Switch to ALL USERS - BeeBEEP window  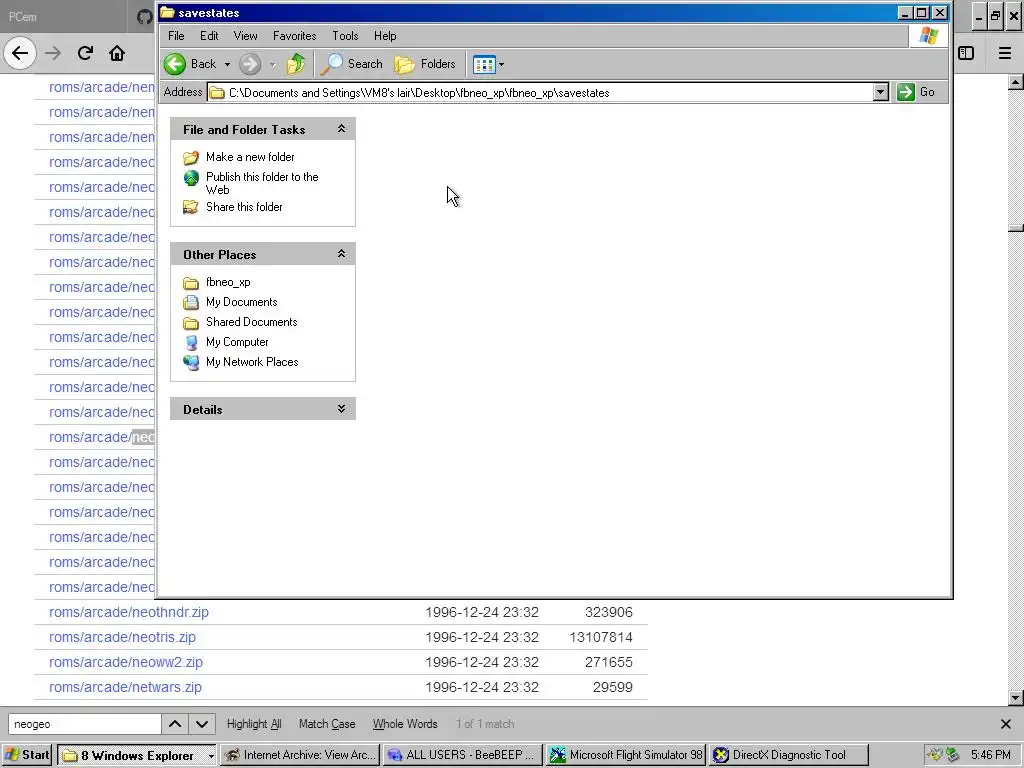462,755
